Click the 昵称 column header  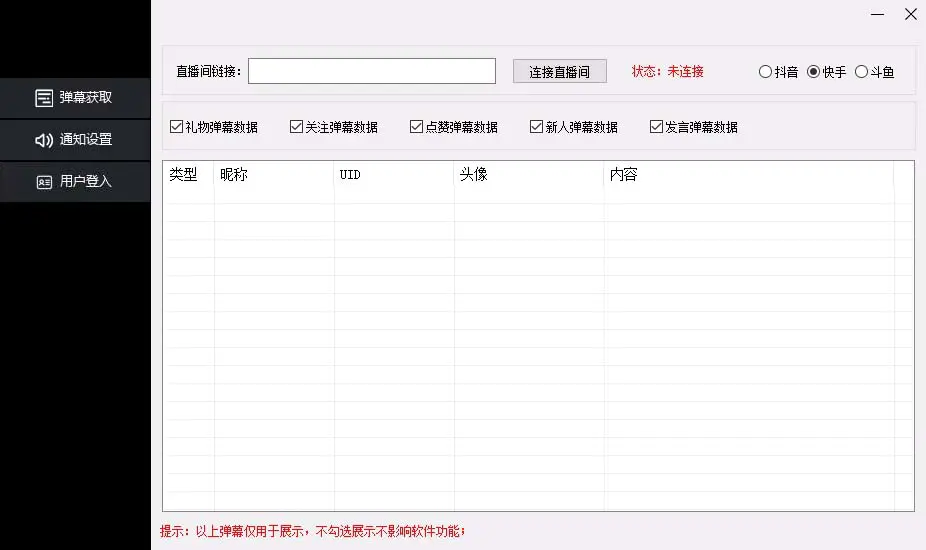[x=273, y=175]
